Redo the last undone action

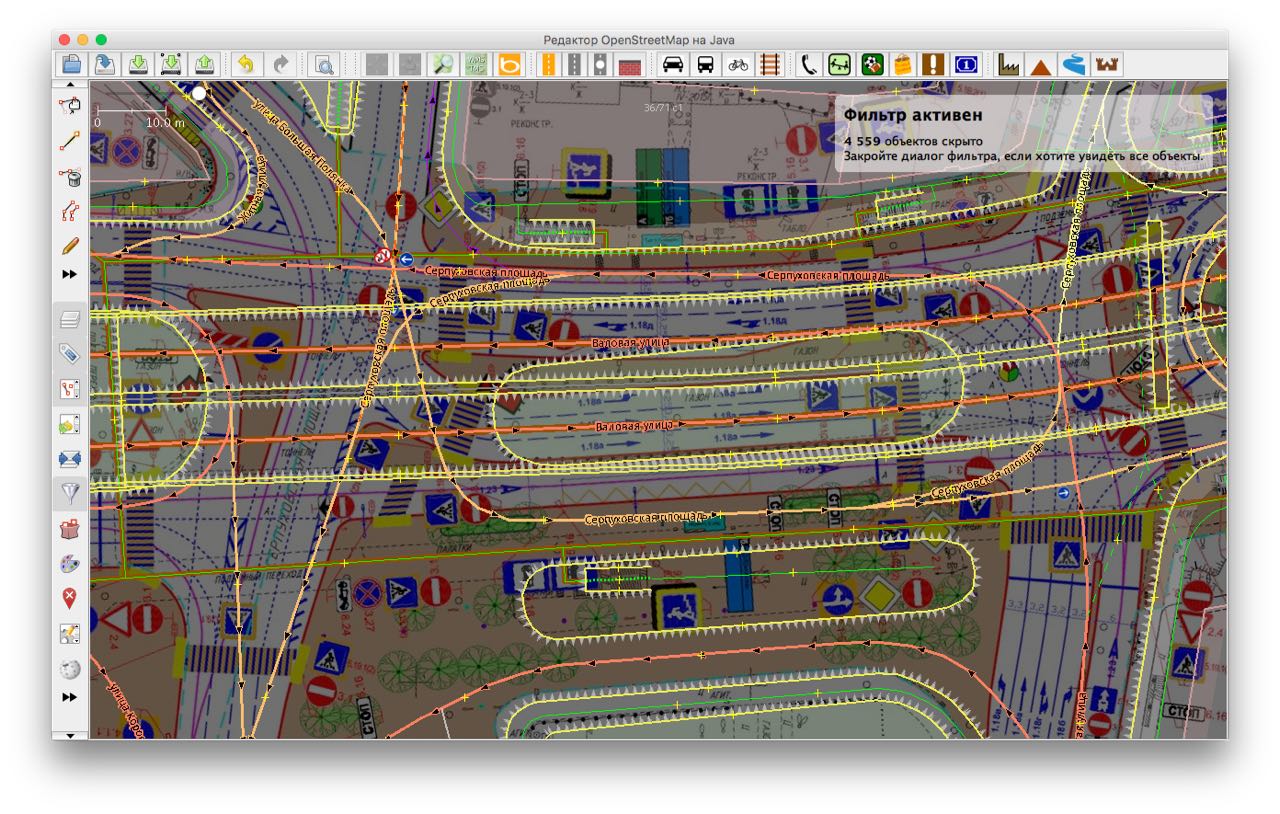[x=280, y=65]
